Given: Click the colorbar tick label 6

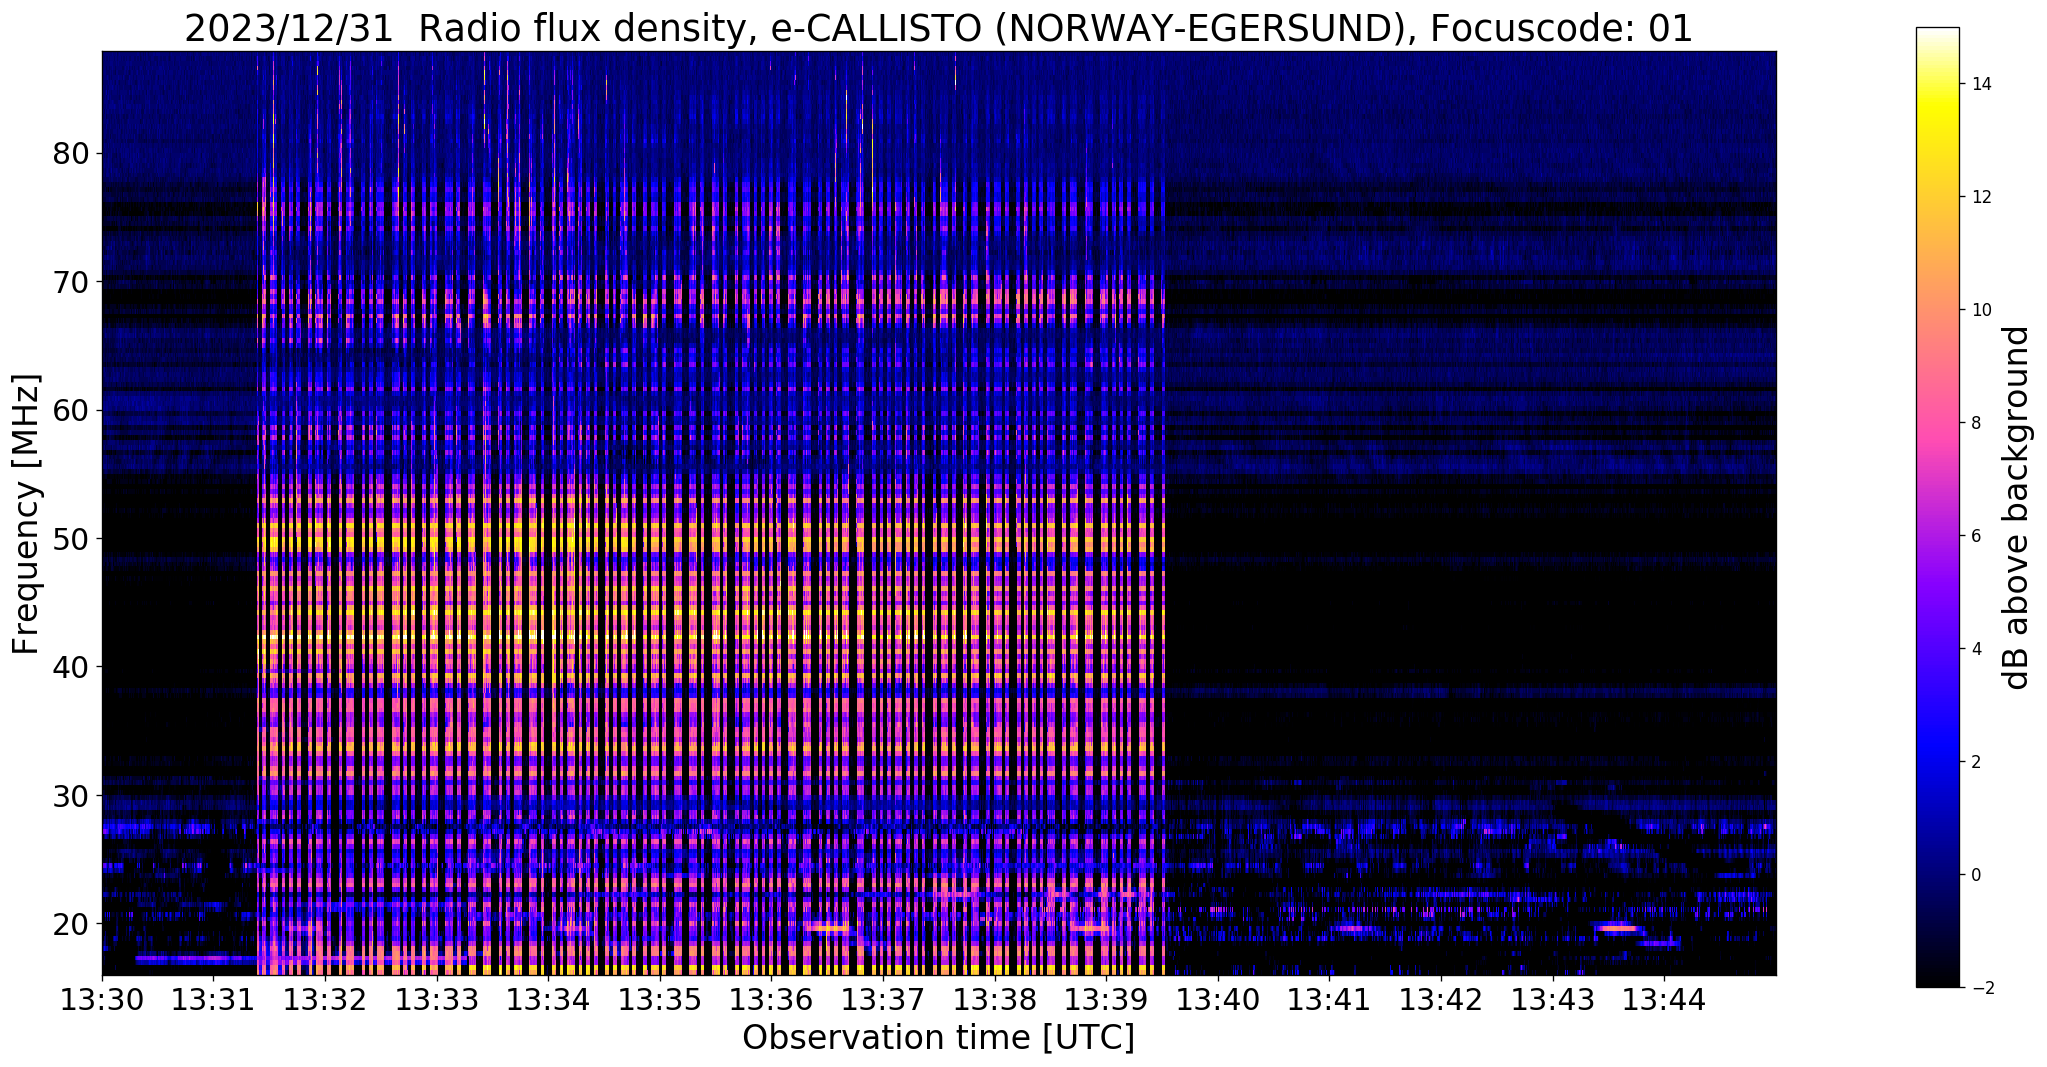Looking at the screenshot, I should click(x=1974, y=536).
